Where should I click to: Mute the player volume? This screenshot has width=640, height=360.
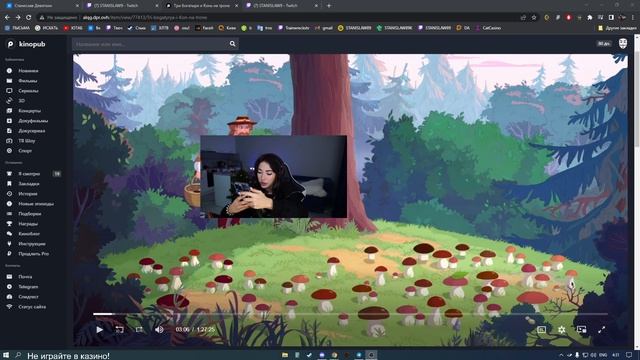point(159,329)
